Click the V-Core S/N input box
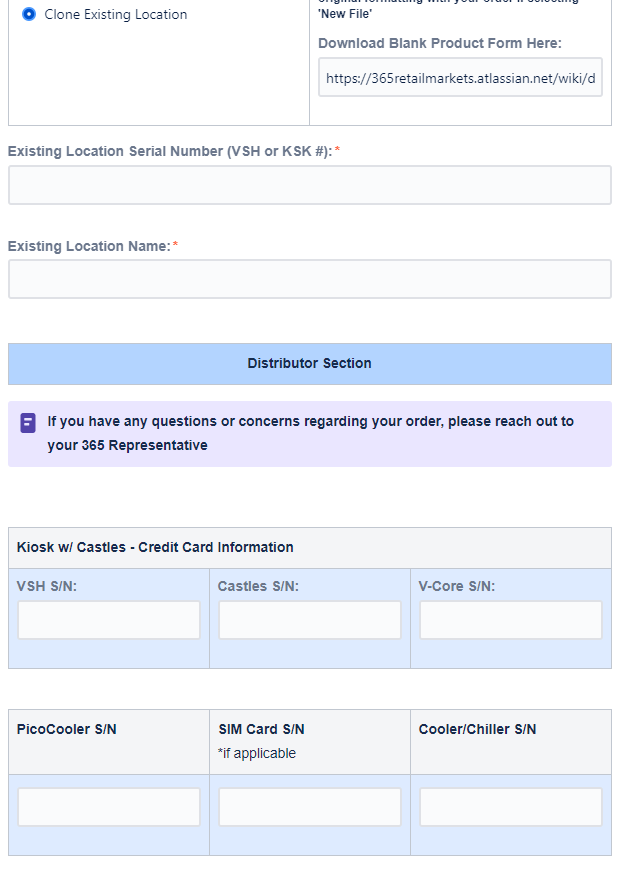Viewport: 637px width, 871px height. pyautogui.click(x=511, y=620)
